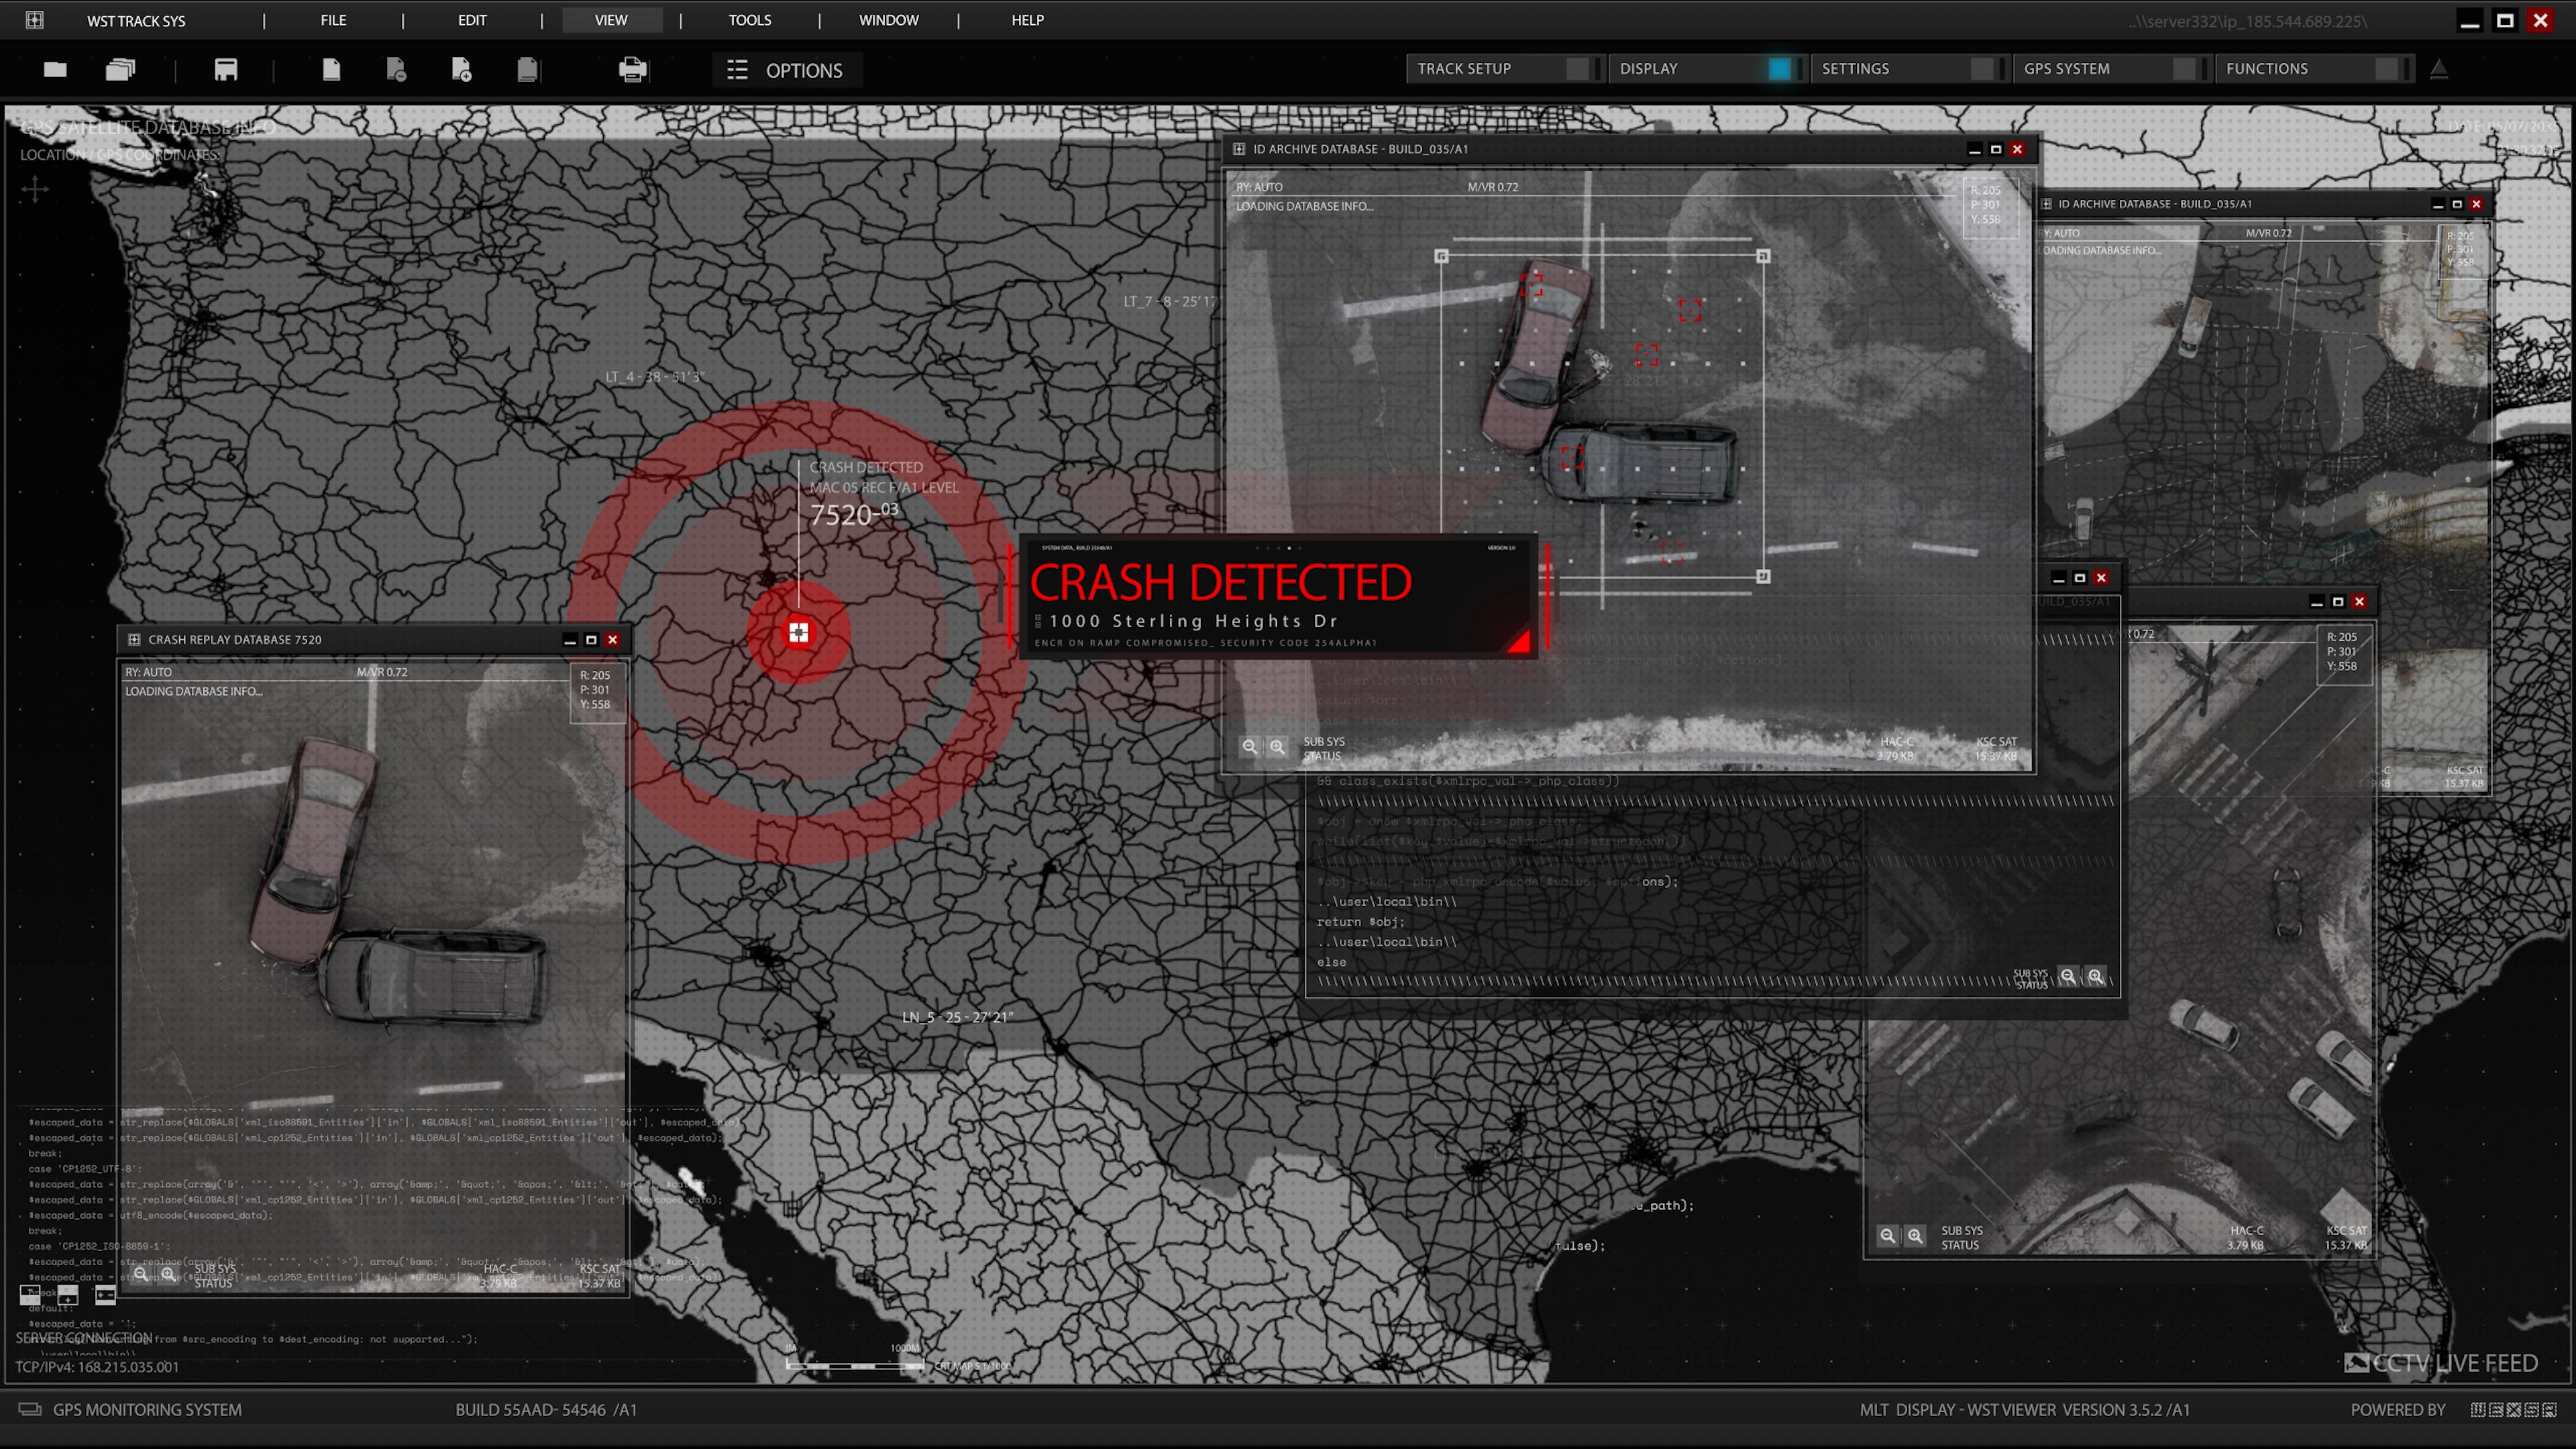This screenshot has height=1449, width=2576.
Task: Click the triangle arrow right of FUNCTIONS
Action: point(2439,68)
